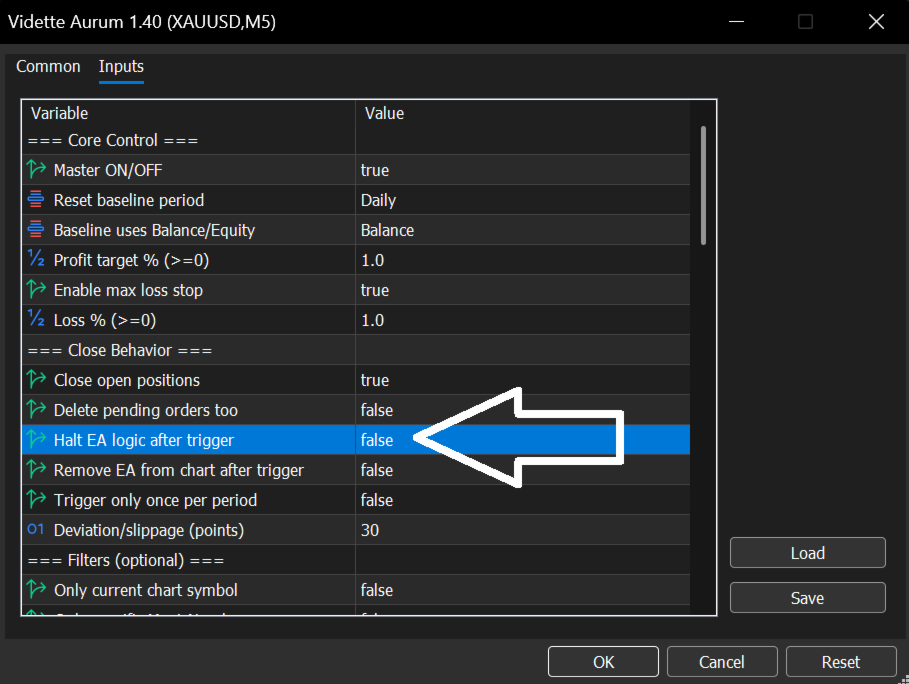This screenshot has height=684, width=909.
Task: Select the Profit target % (>=0) label
Action: [x=131, y=260]
